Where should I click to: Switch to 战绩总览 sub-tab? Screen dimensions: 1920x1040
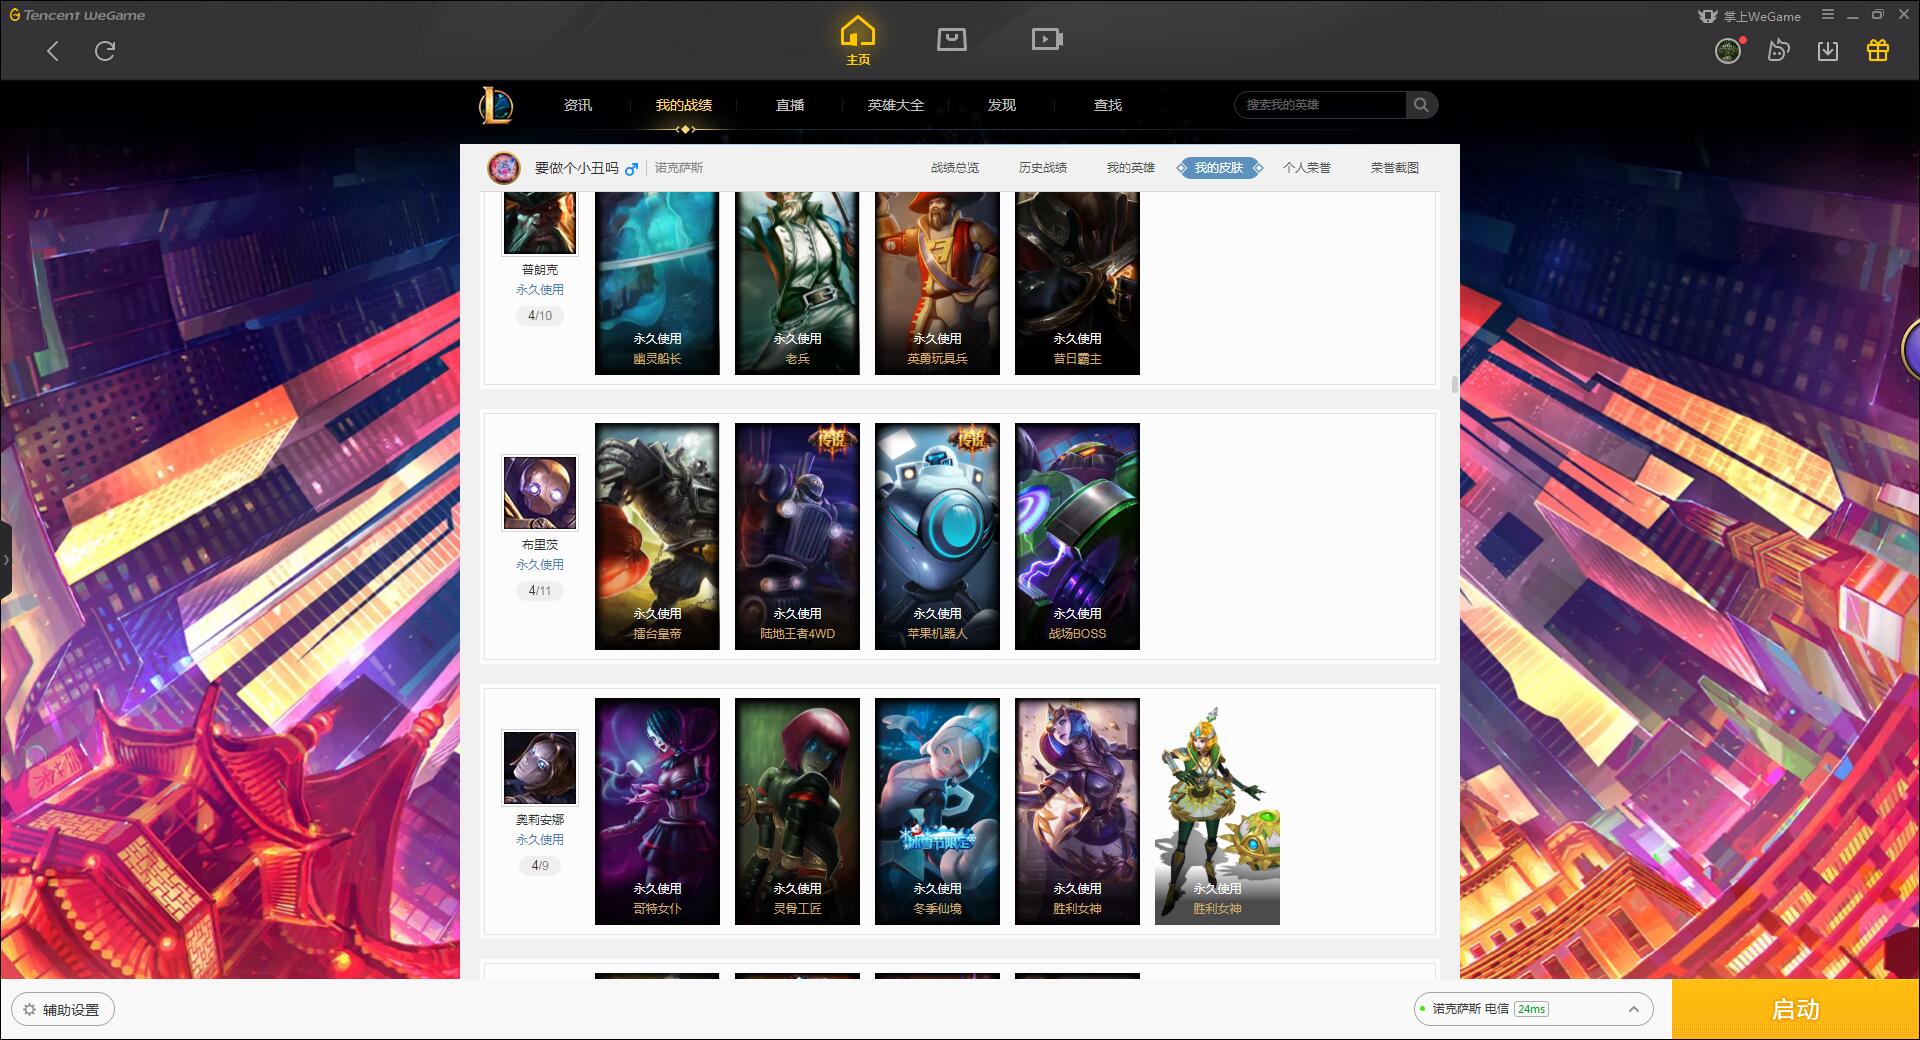955,168
